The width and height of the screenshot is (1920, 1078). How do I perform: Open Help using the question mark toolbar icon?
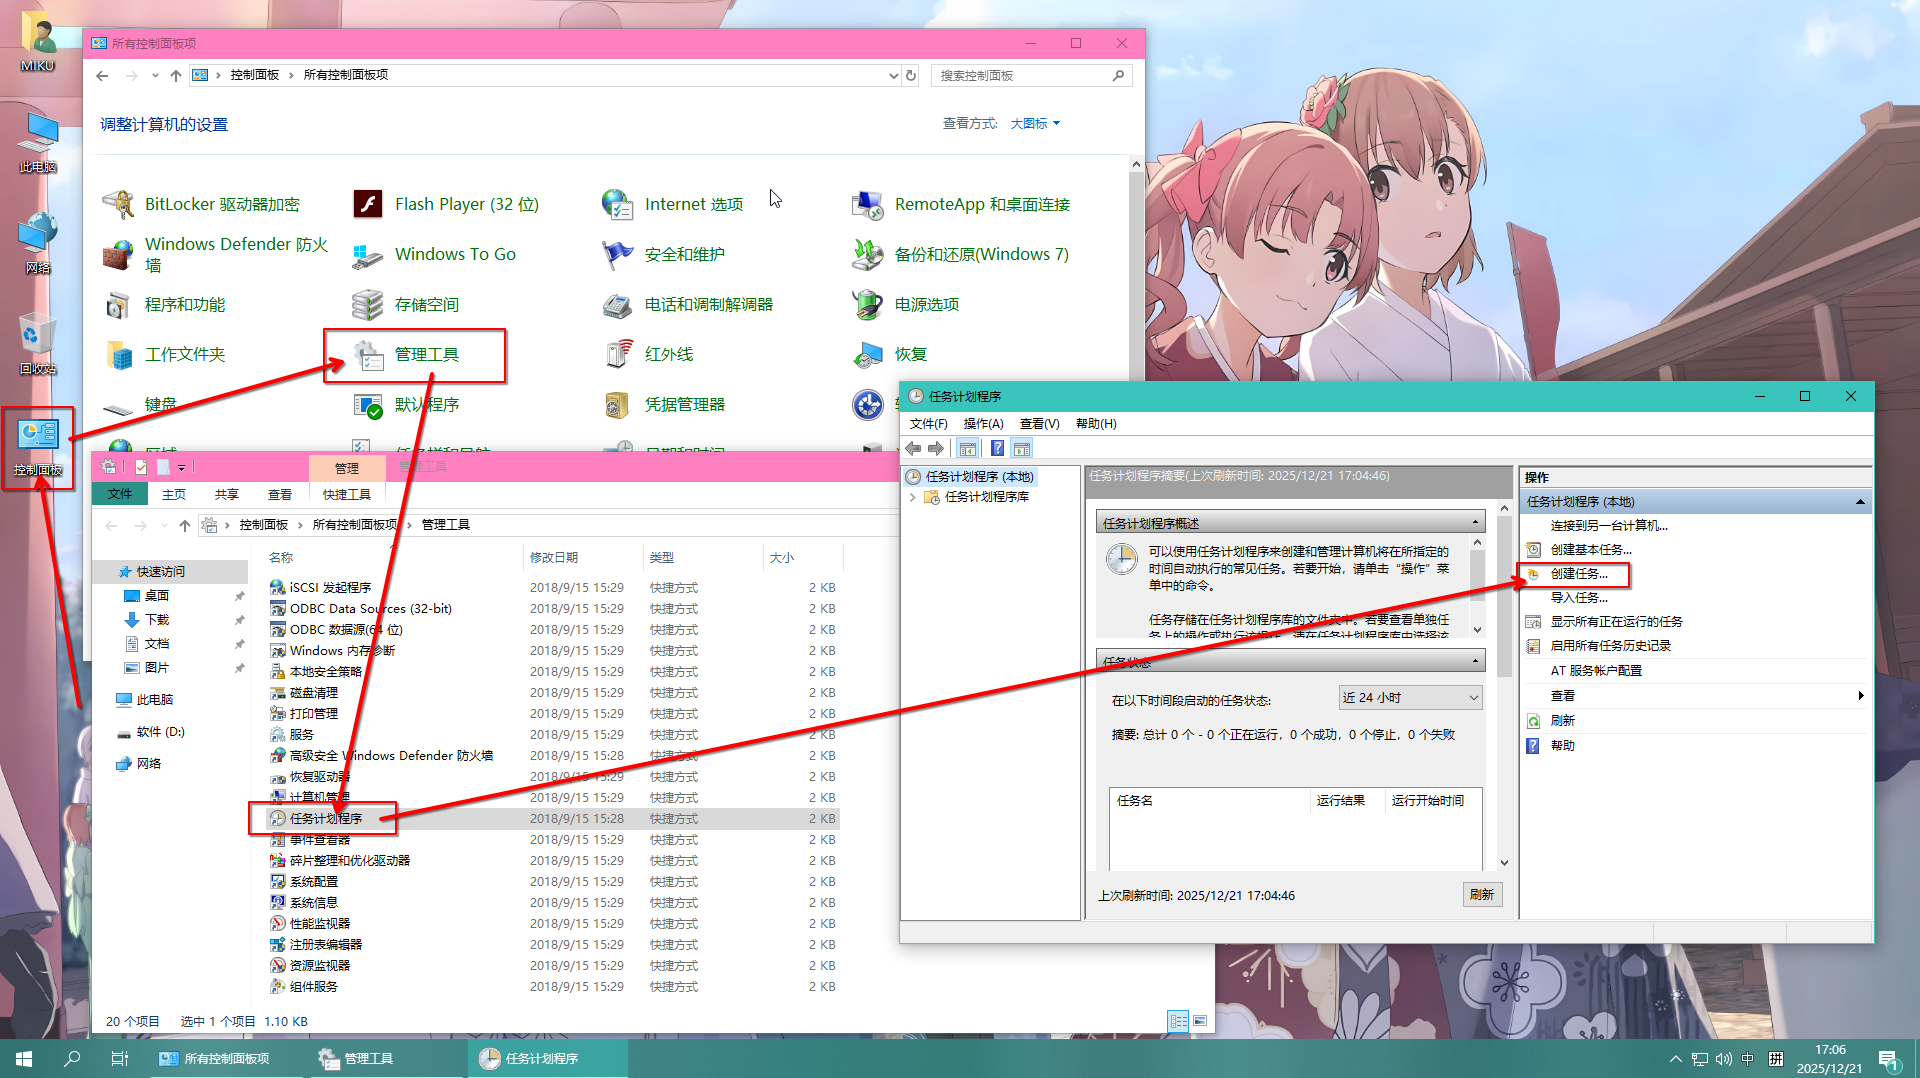click(x=997, y=448)
